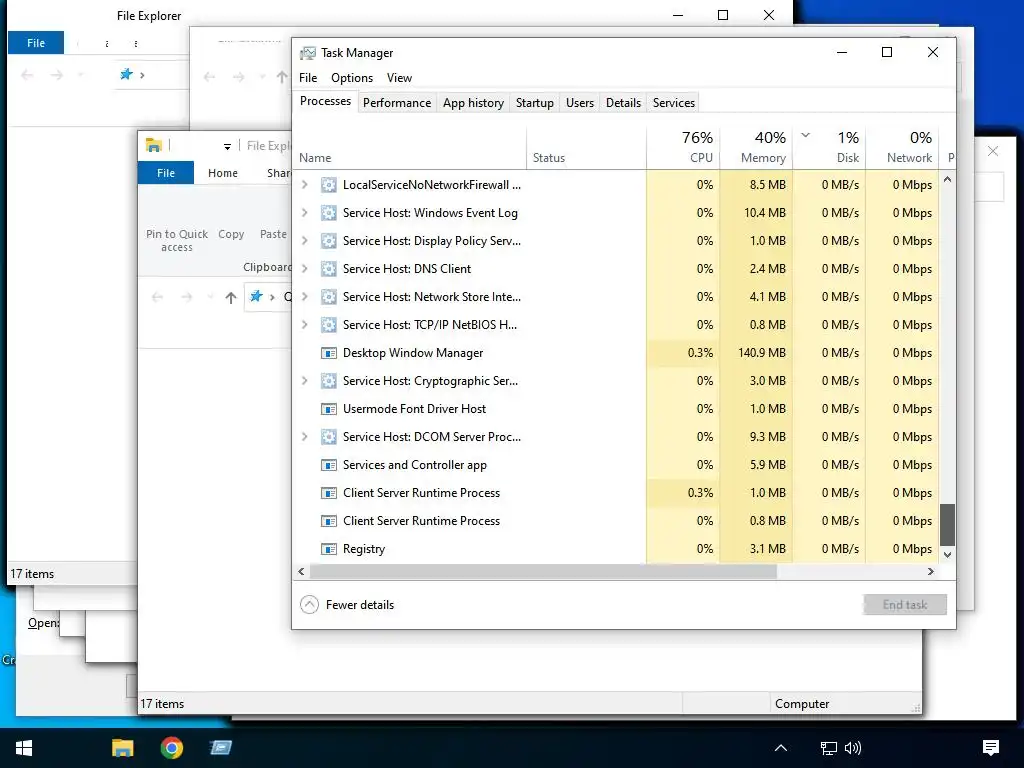Switch to the Users tab
1024x768 pixels.
(580, 103)
